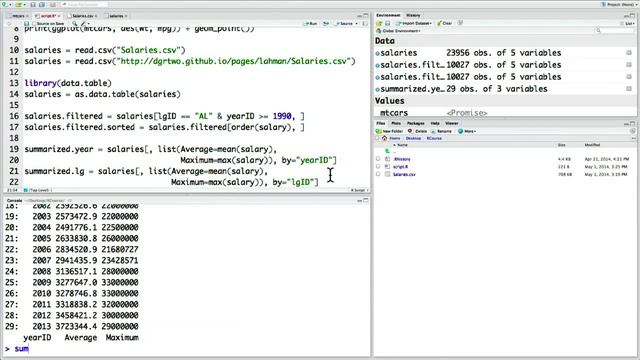Click the open project icon in main toolbar
This screenshot has height=360, width=640.
tap(19, 4)
